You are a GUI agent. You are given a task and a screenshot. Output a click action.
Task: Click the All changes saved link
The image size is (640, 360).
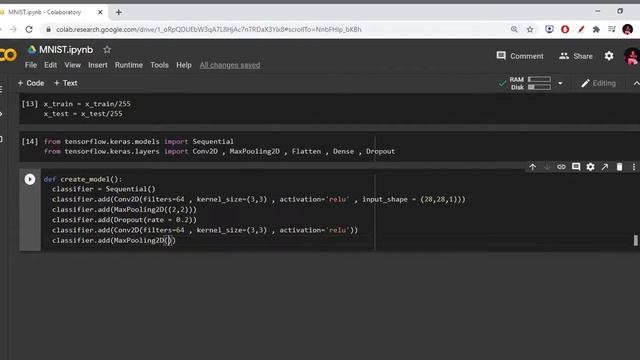coord(230,65)
